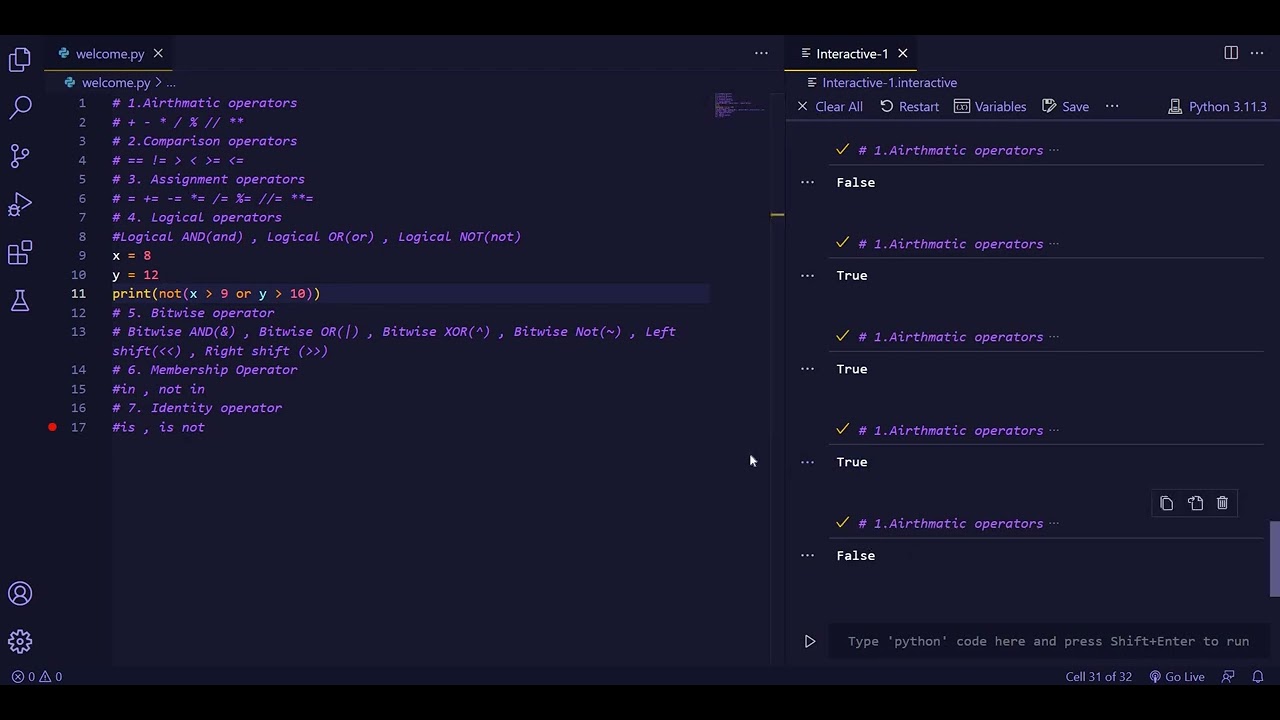Click the '#is , is not' comment line
This screenshot has width=1280, height=720.
(x=158, y=427)
